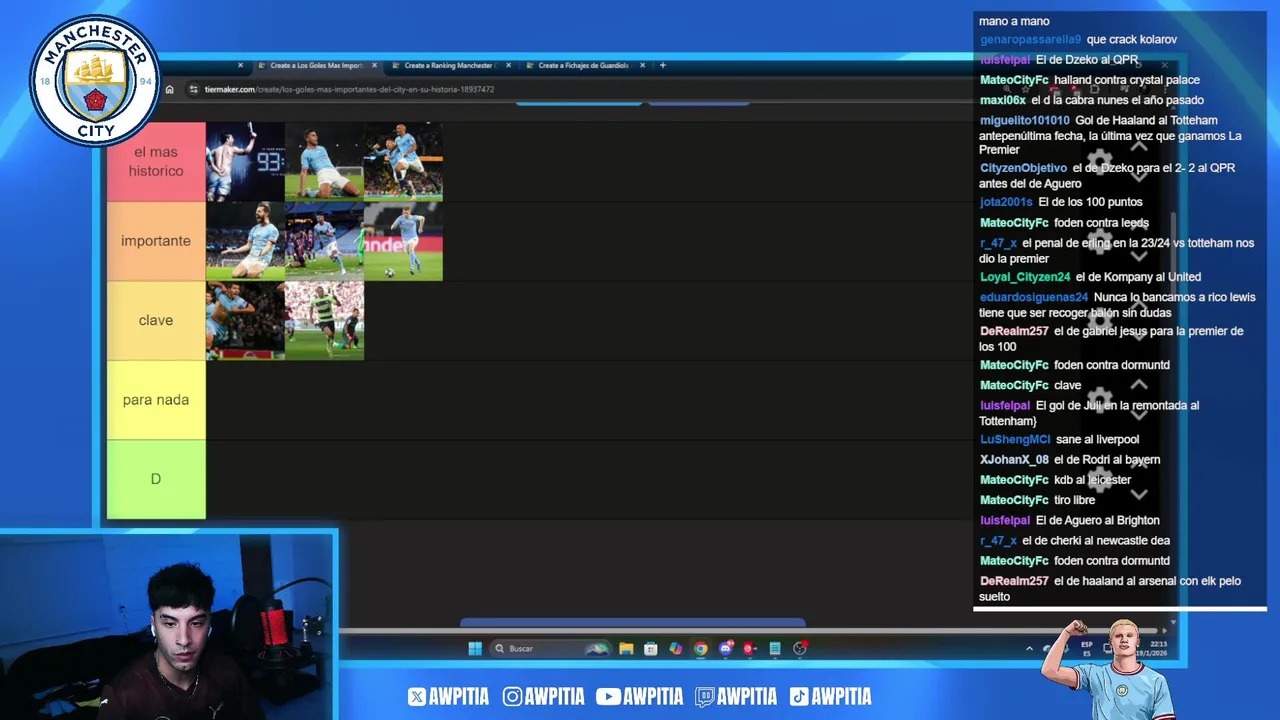Move 'para nada' row up with chevron

(x=1139, y=385)
